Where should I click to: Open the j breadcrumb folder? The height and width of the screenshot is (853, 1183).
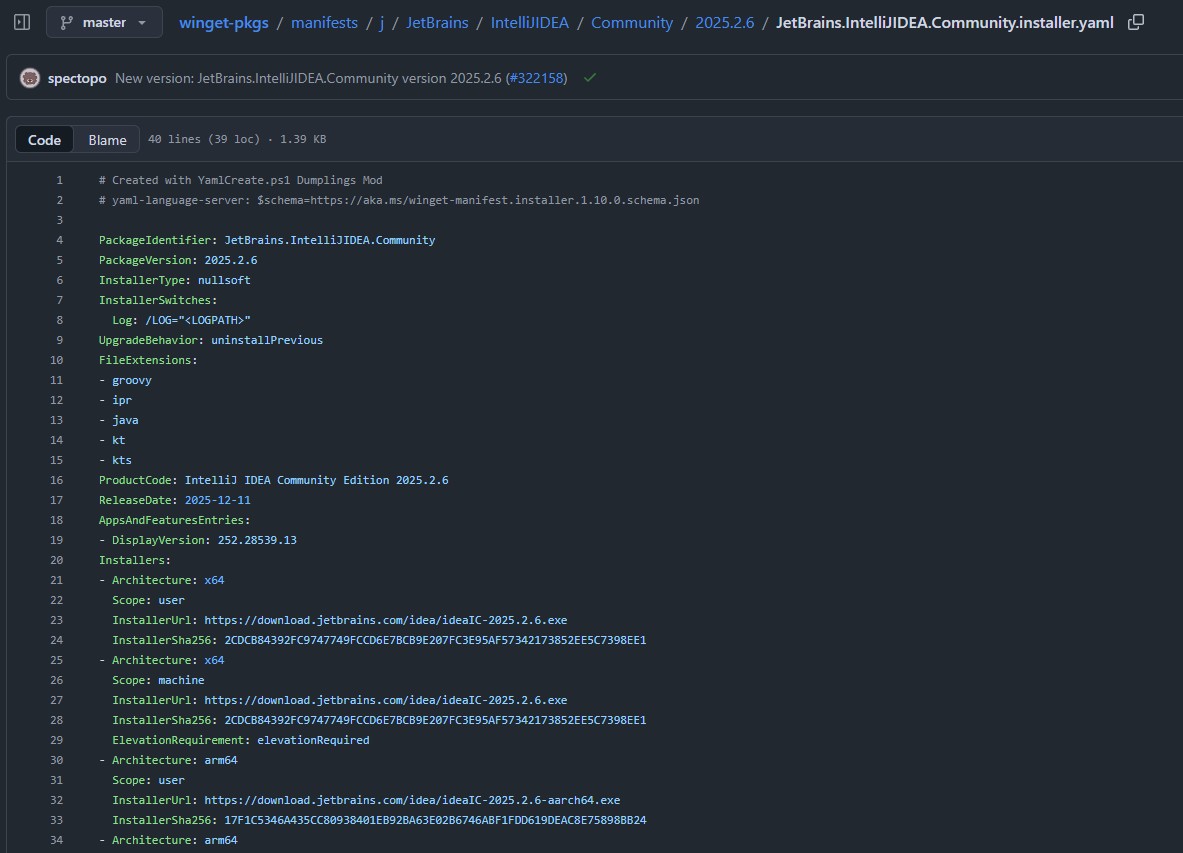point(381,22)
